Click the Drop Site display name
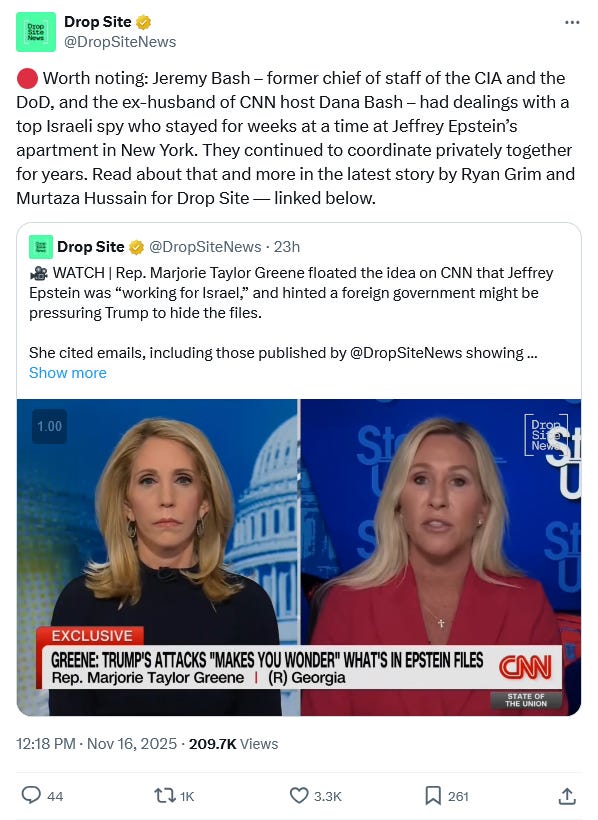This screenshot has width=598, height=820. click(x=97, y=22)
